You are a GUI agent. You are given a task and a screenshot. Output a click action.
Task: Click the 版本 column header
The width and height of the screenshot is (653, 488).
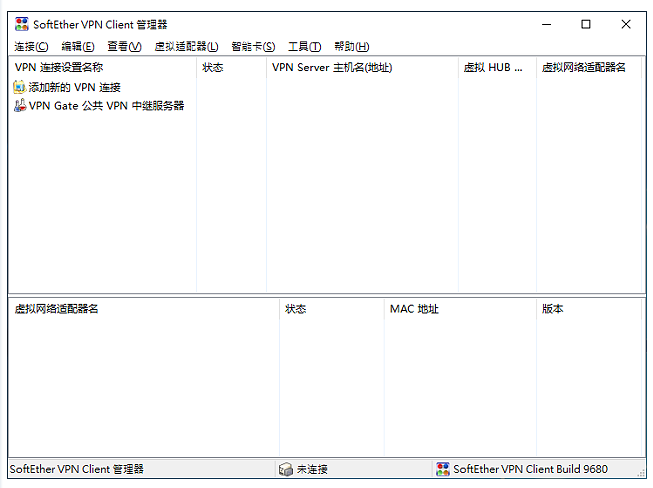[588, 309]
